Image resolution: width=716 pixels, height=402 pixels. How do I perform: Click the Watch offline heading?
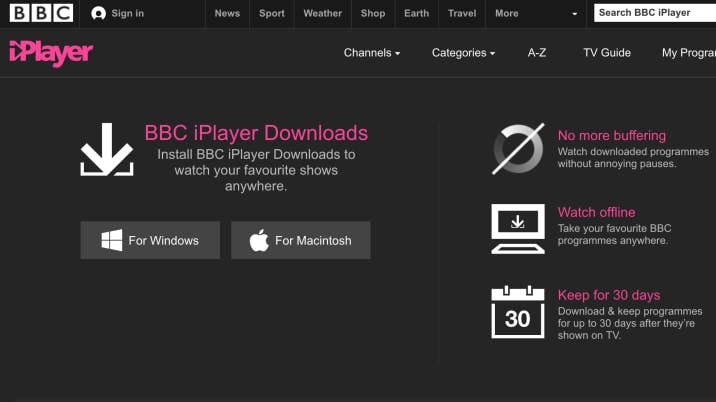(x=596, y=212)
